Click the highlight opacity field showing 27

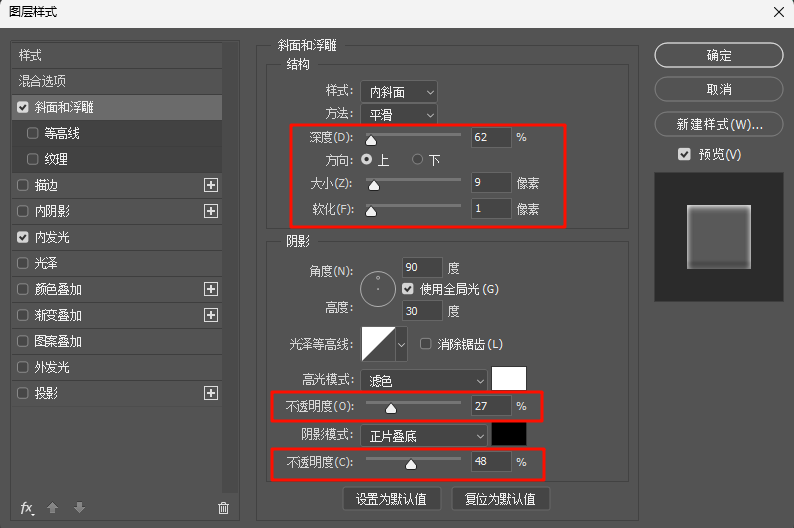[491, 406]
